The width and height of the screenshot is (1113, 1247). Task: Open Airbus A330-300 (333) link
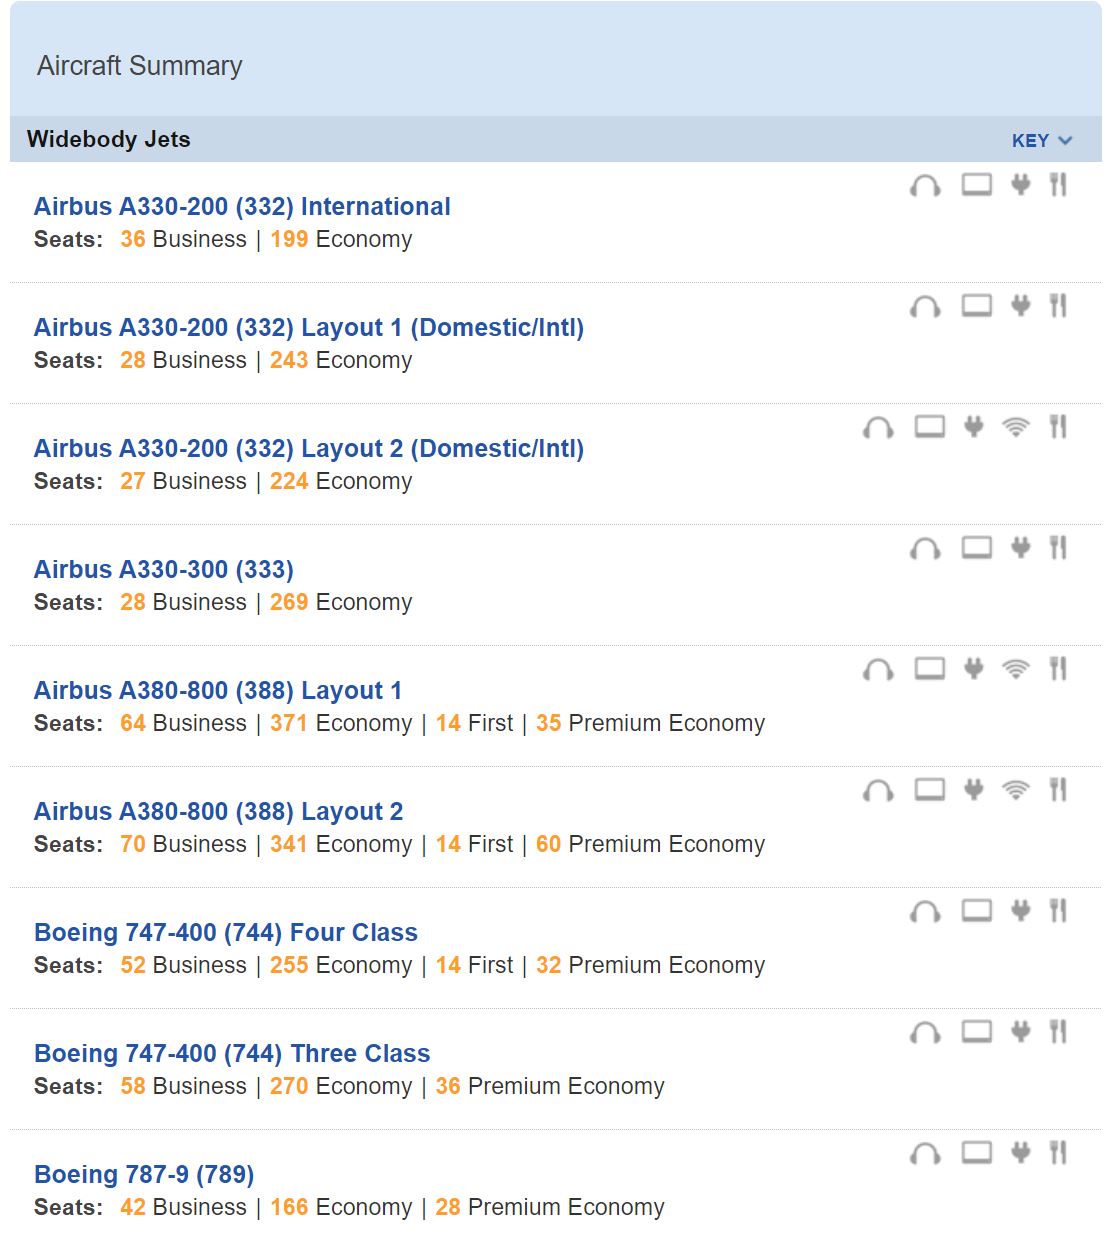coord(164,569)
